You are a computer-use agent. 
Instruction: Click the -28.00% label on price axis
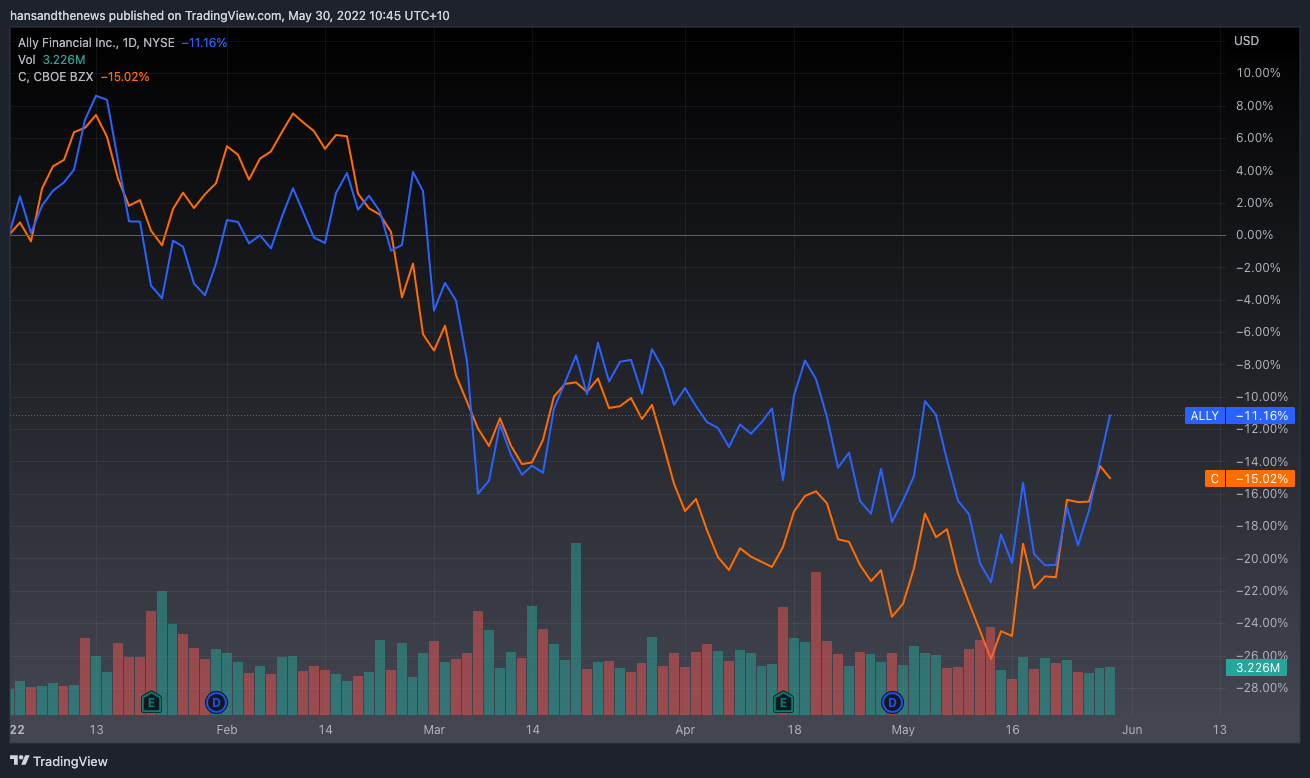coord(1258,688)
